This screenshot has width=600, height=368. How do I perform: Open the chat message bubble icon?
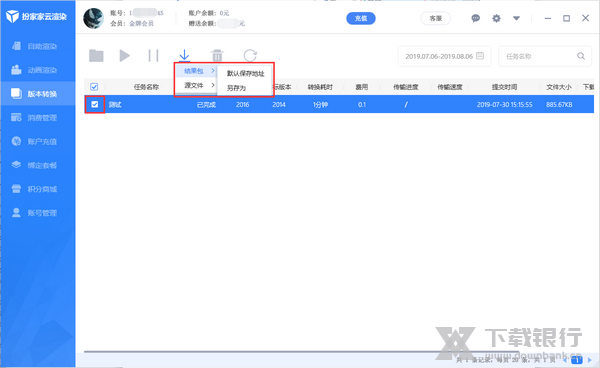pos(476,18)
